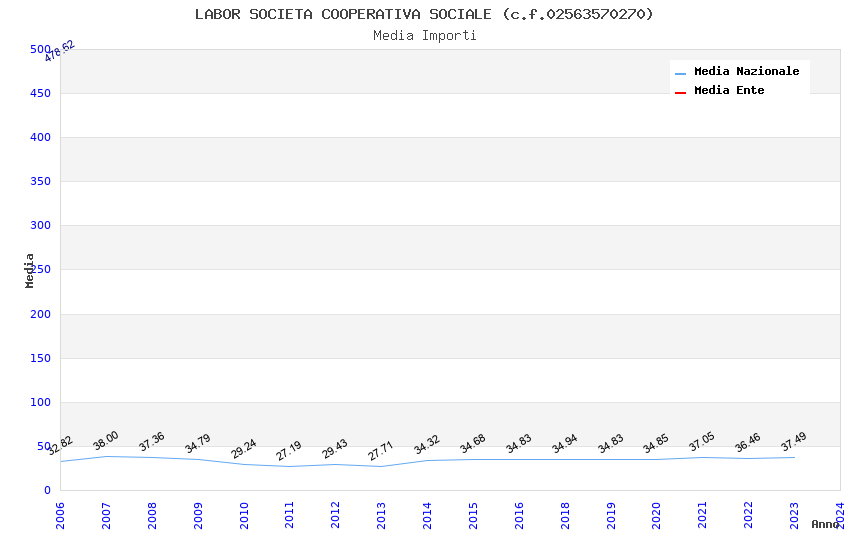Viewport: 850px width, 550px height.
Task: Click the red Media Ente legend swatch
Action: (x=680, y=93)
